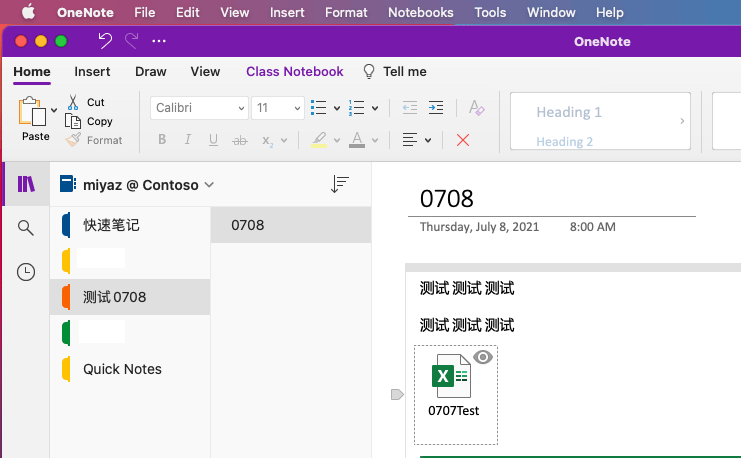Open the alignment dropdown arrow

click(428, 140)
